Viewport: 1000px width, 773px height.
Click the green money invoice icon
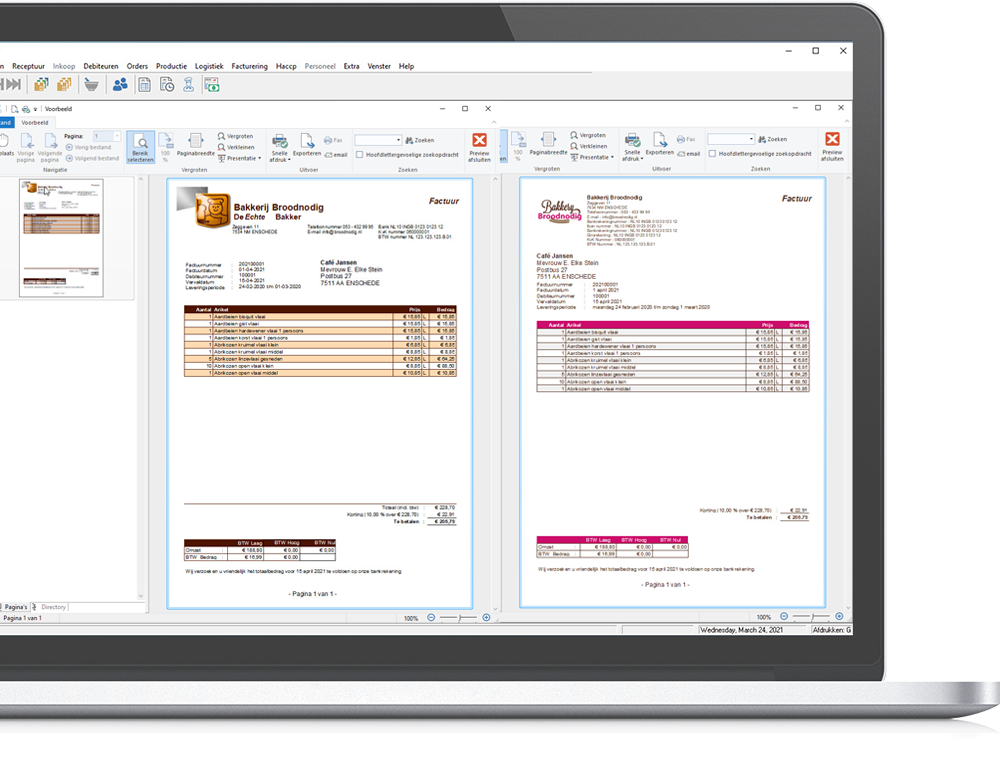tap(212, 84)
